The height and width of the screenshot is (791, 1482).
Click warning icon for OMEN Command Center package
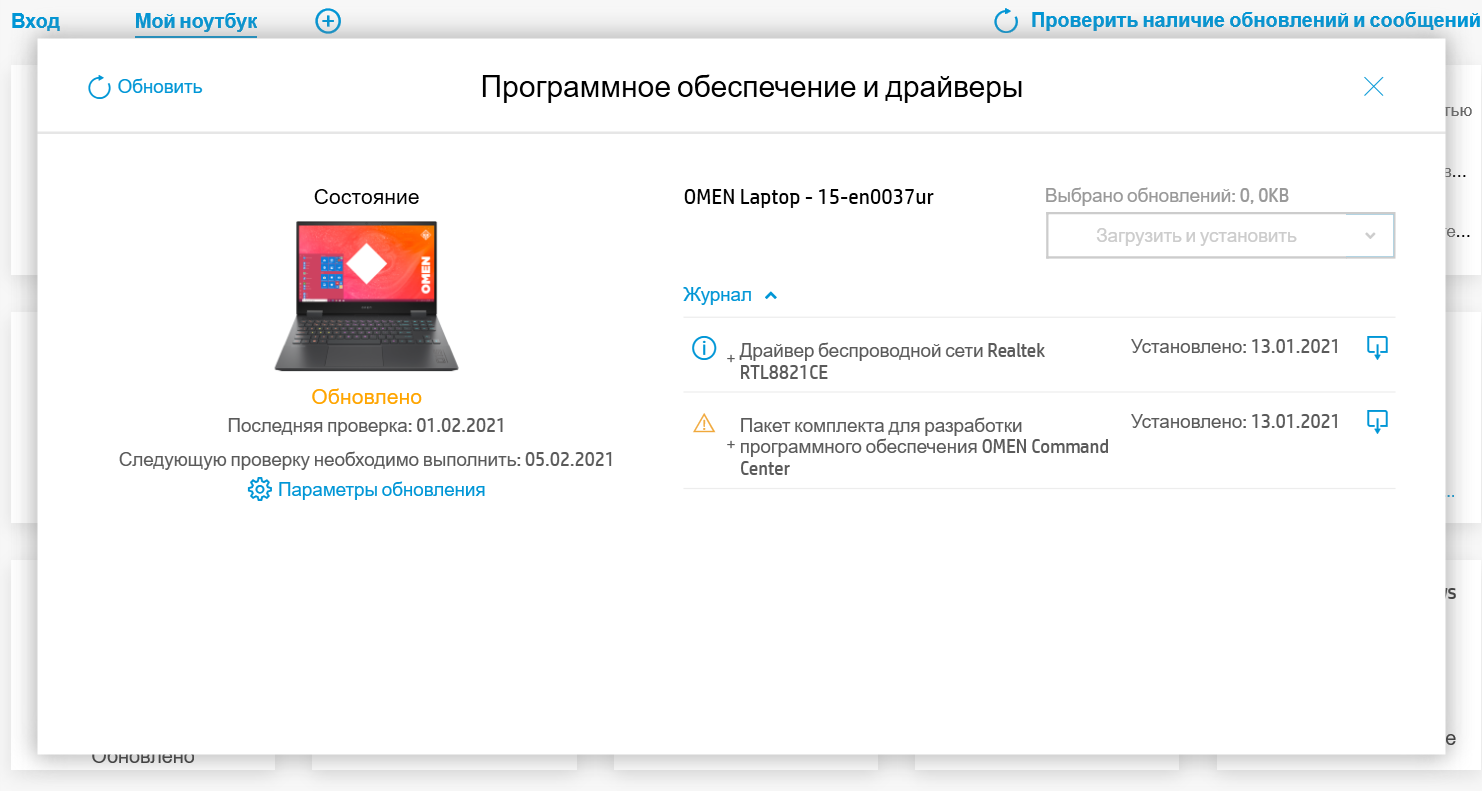[704, 423]
